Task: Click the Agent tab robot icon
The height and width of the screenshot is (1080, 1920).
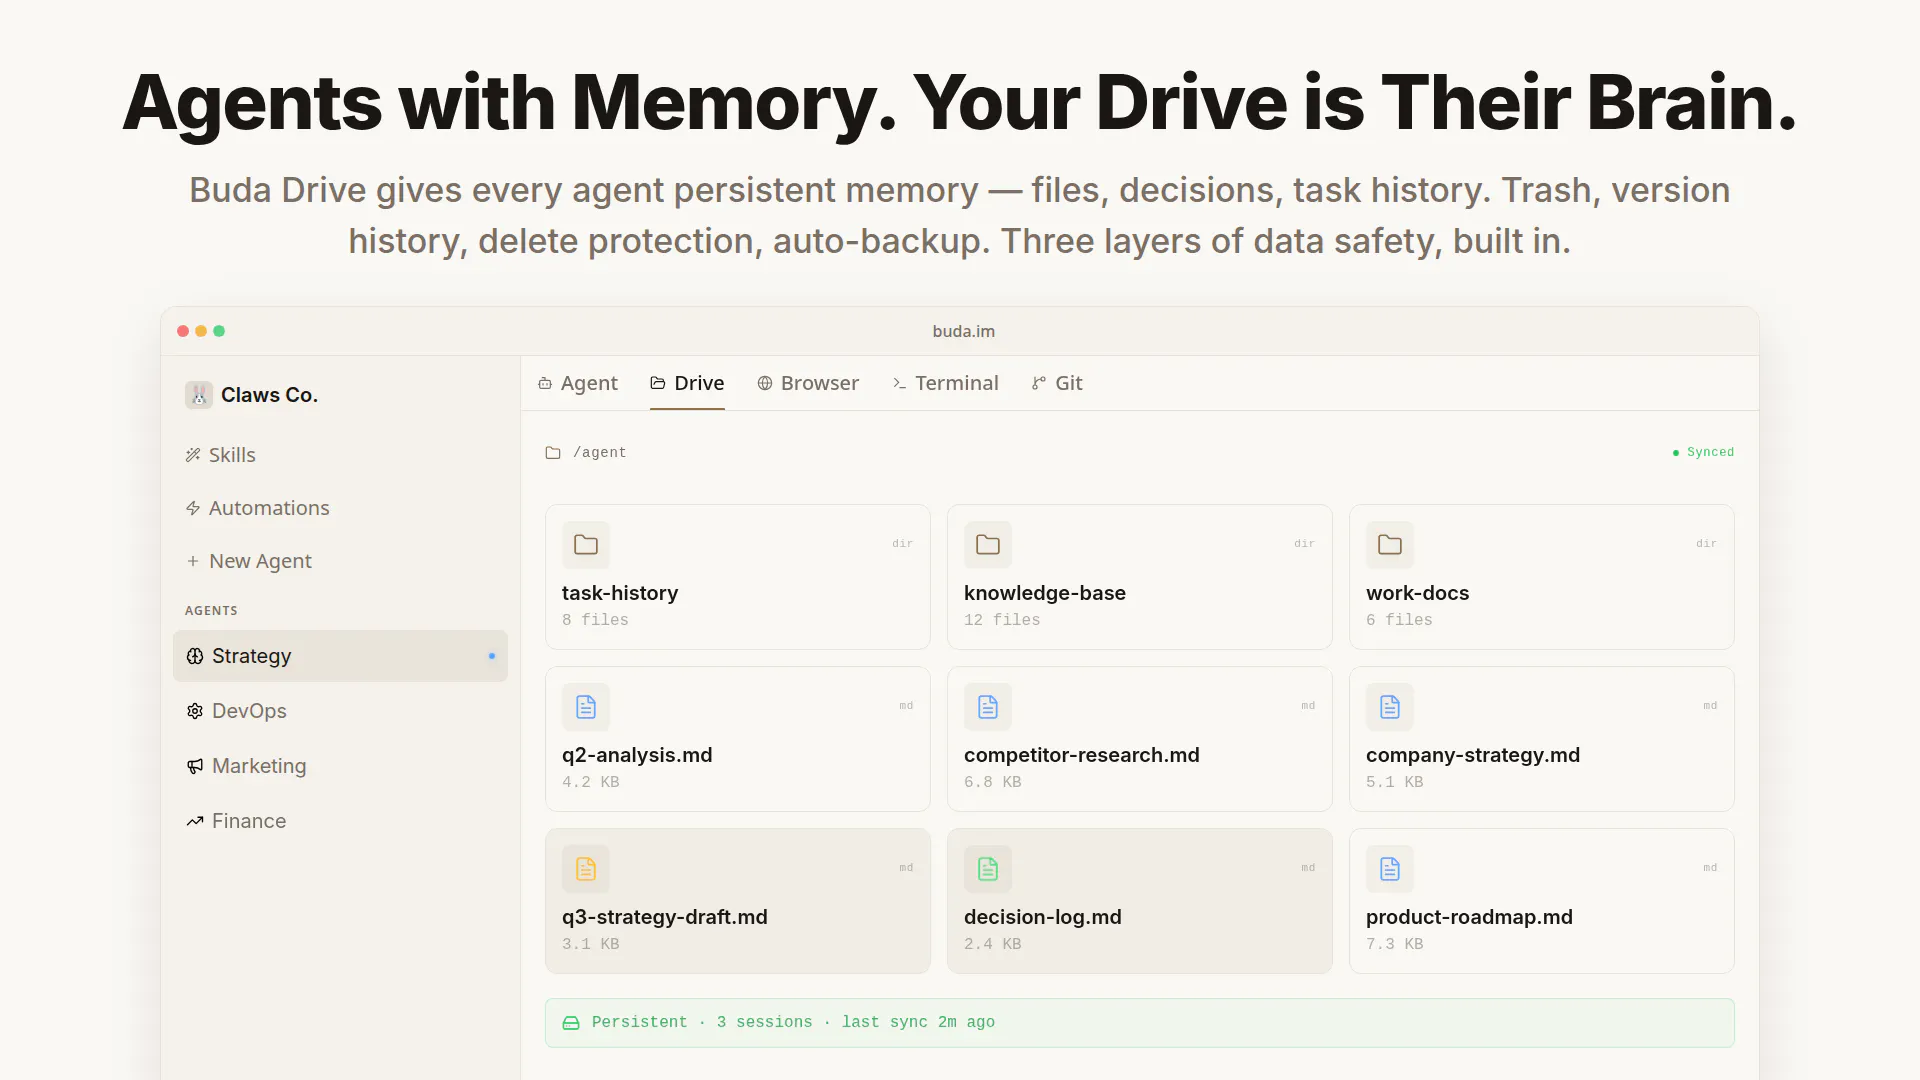Action: 545,383
